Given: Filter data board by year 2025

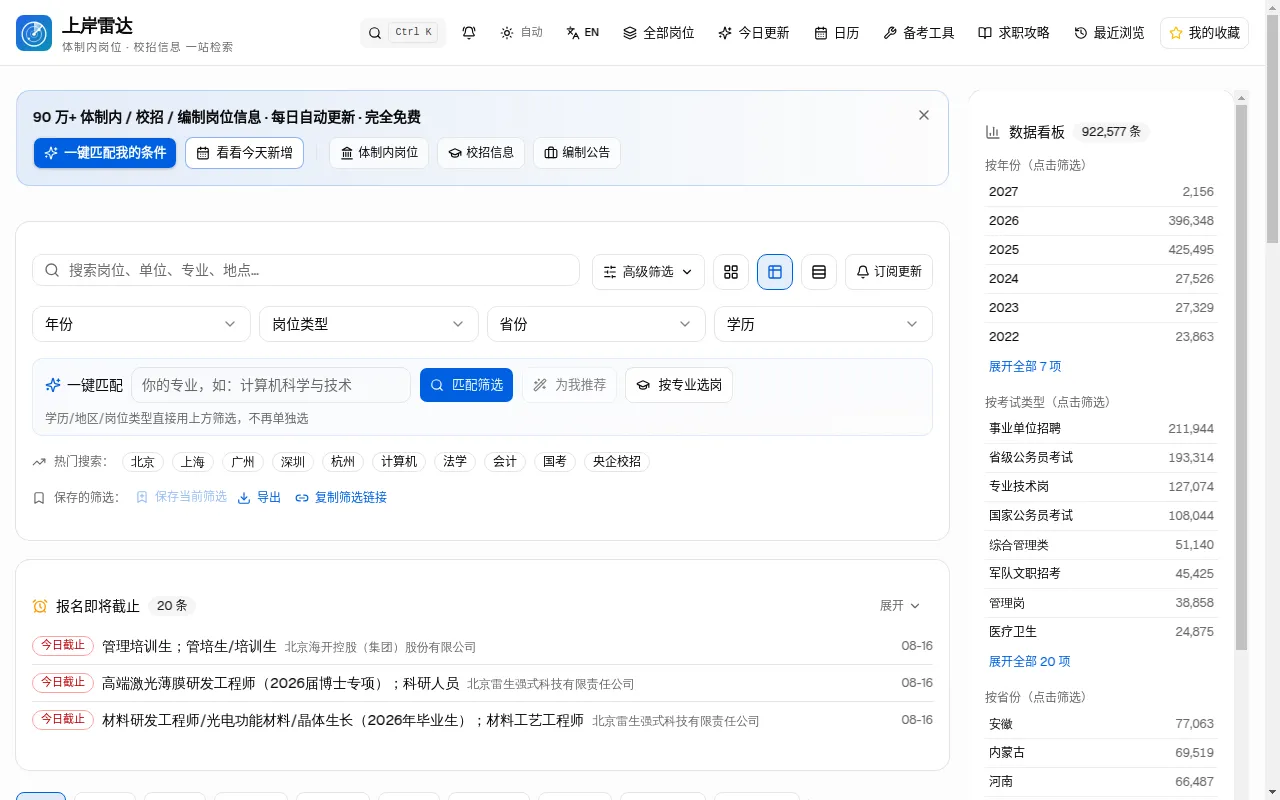Looking at the screenshot, I should coord(1101,250).
